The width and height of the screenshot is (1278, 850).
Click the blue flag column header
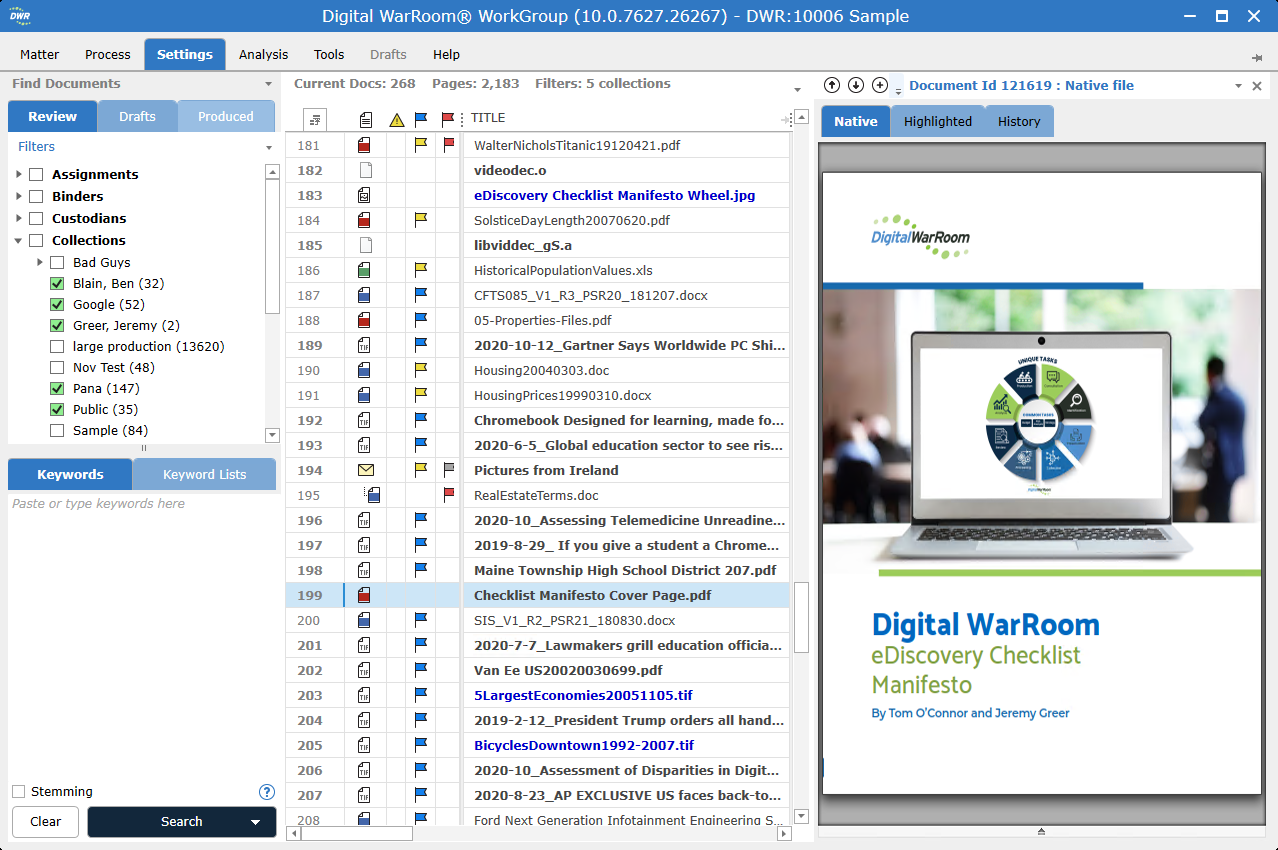421,119
